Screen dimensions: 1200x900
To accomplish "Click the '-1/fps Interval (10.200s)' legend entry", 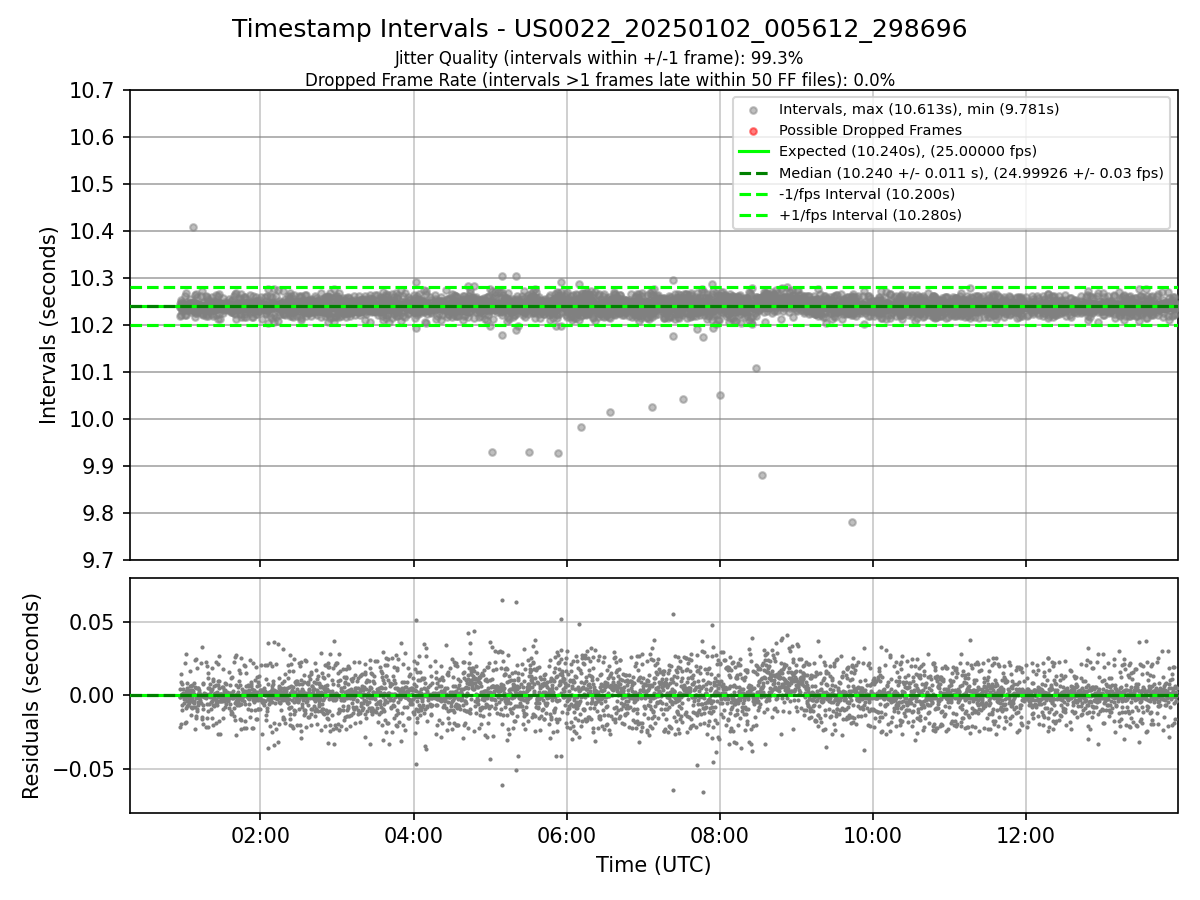I will (x=866, y=194).
